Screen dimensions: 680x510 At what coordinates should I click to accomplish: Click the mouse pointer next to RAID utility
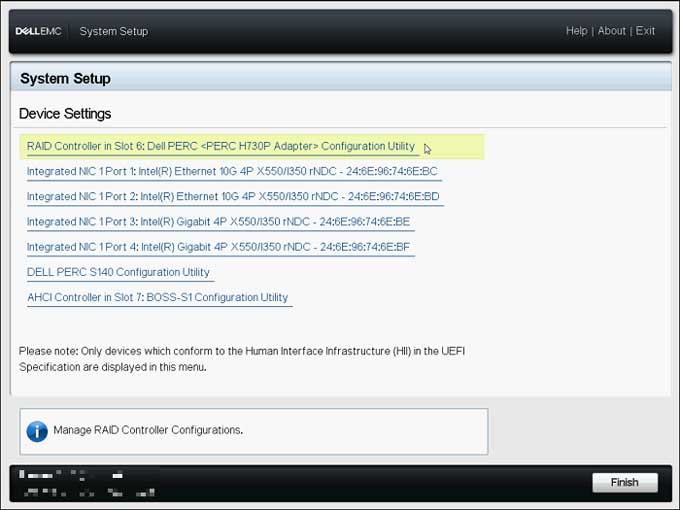(x=427, y=149)
